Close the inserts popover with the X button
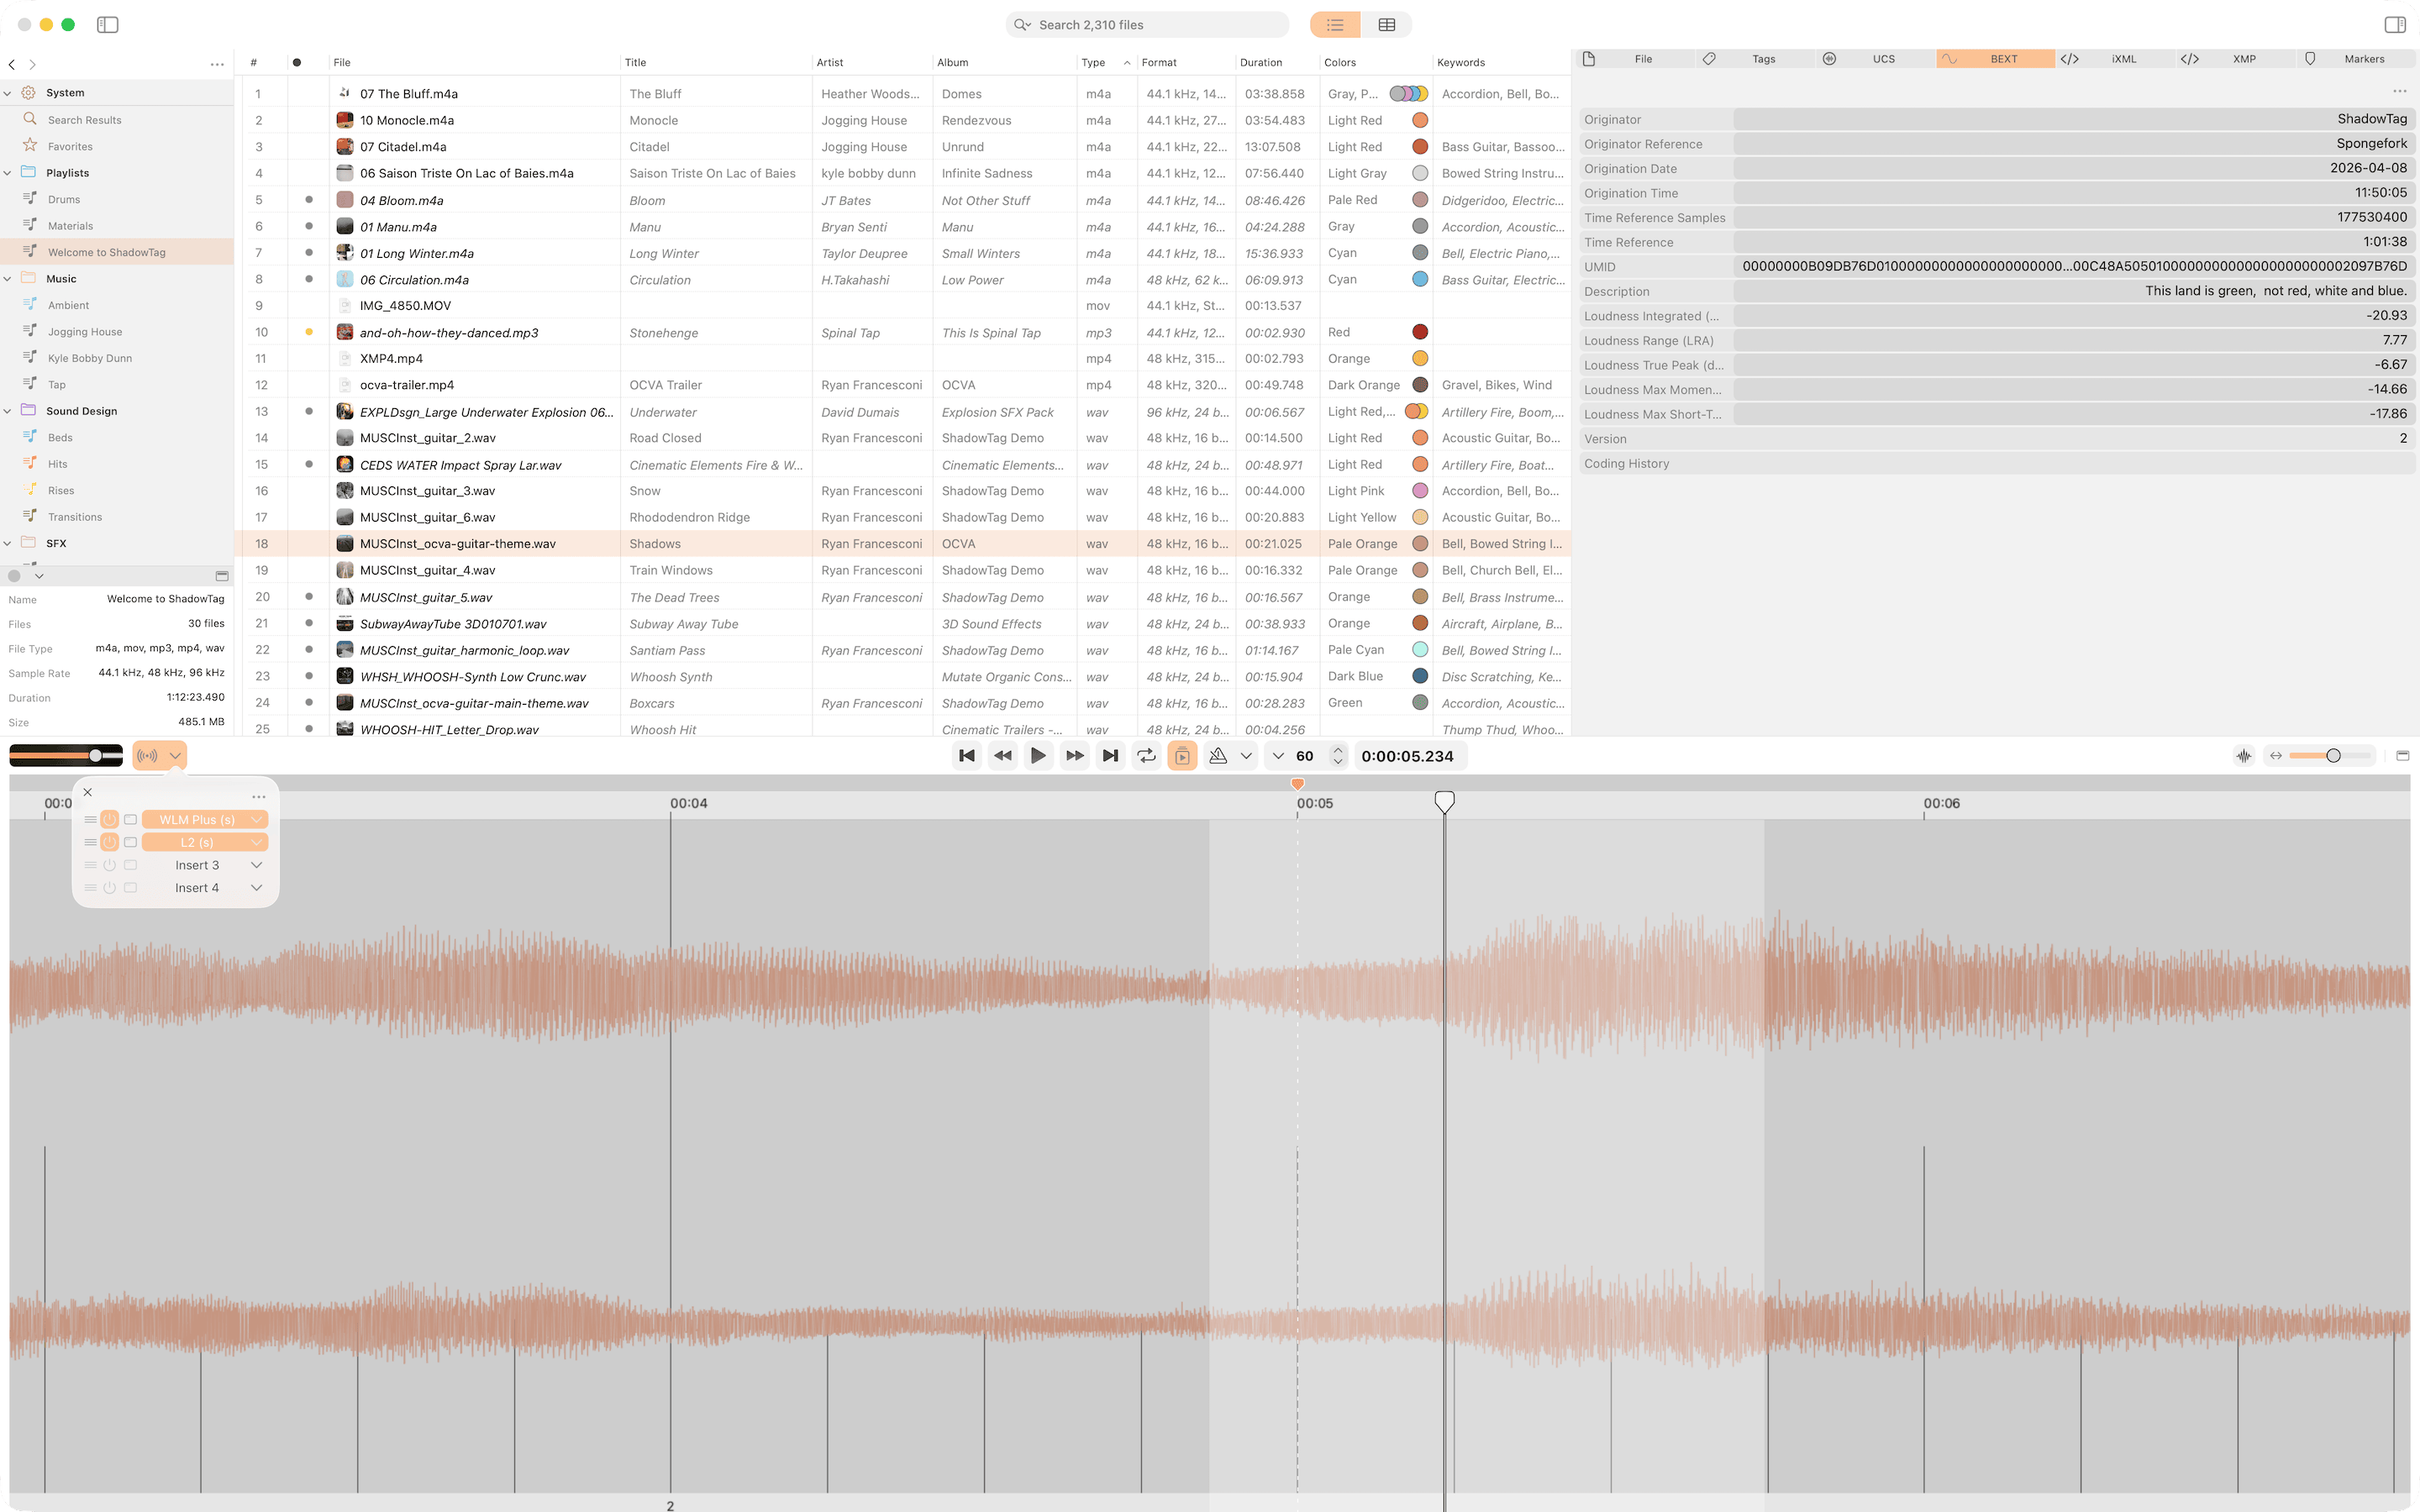Screen dimensions: 2420x1512 [88, 792]
